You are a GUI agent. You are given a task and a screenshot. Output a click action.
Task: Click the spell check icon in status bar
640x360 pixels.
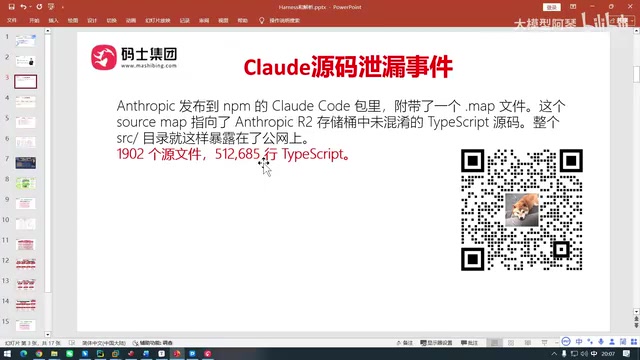(x=72, y=343)
